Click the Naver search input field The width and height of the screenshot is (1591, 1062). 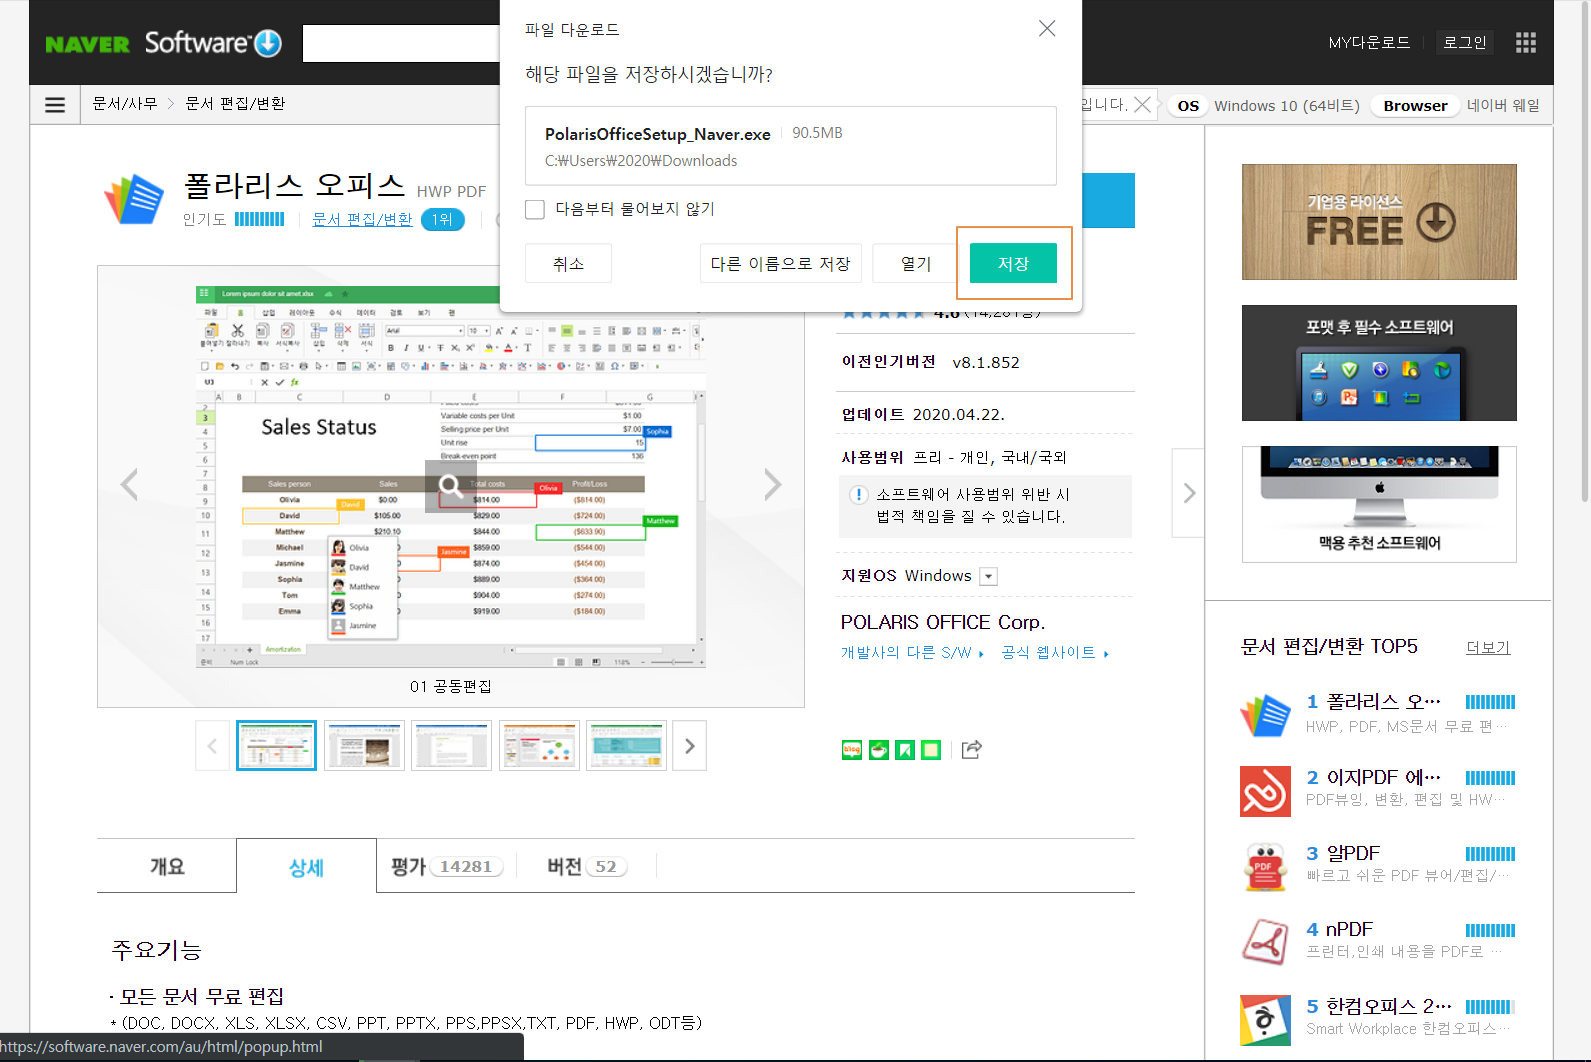click(x=401, y=43)
